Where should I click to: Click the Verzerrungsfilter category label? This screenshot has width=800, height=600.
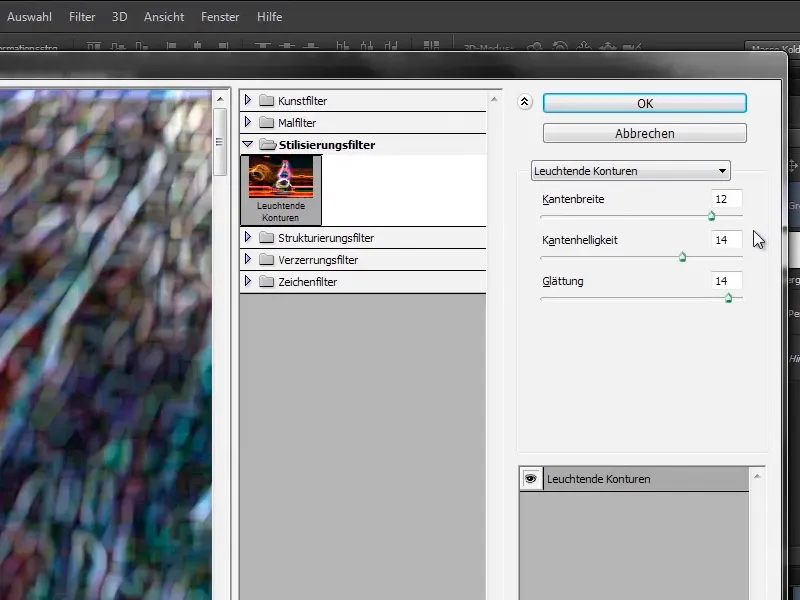point(318,260)
